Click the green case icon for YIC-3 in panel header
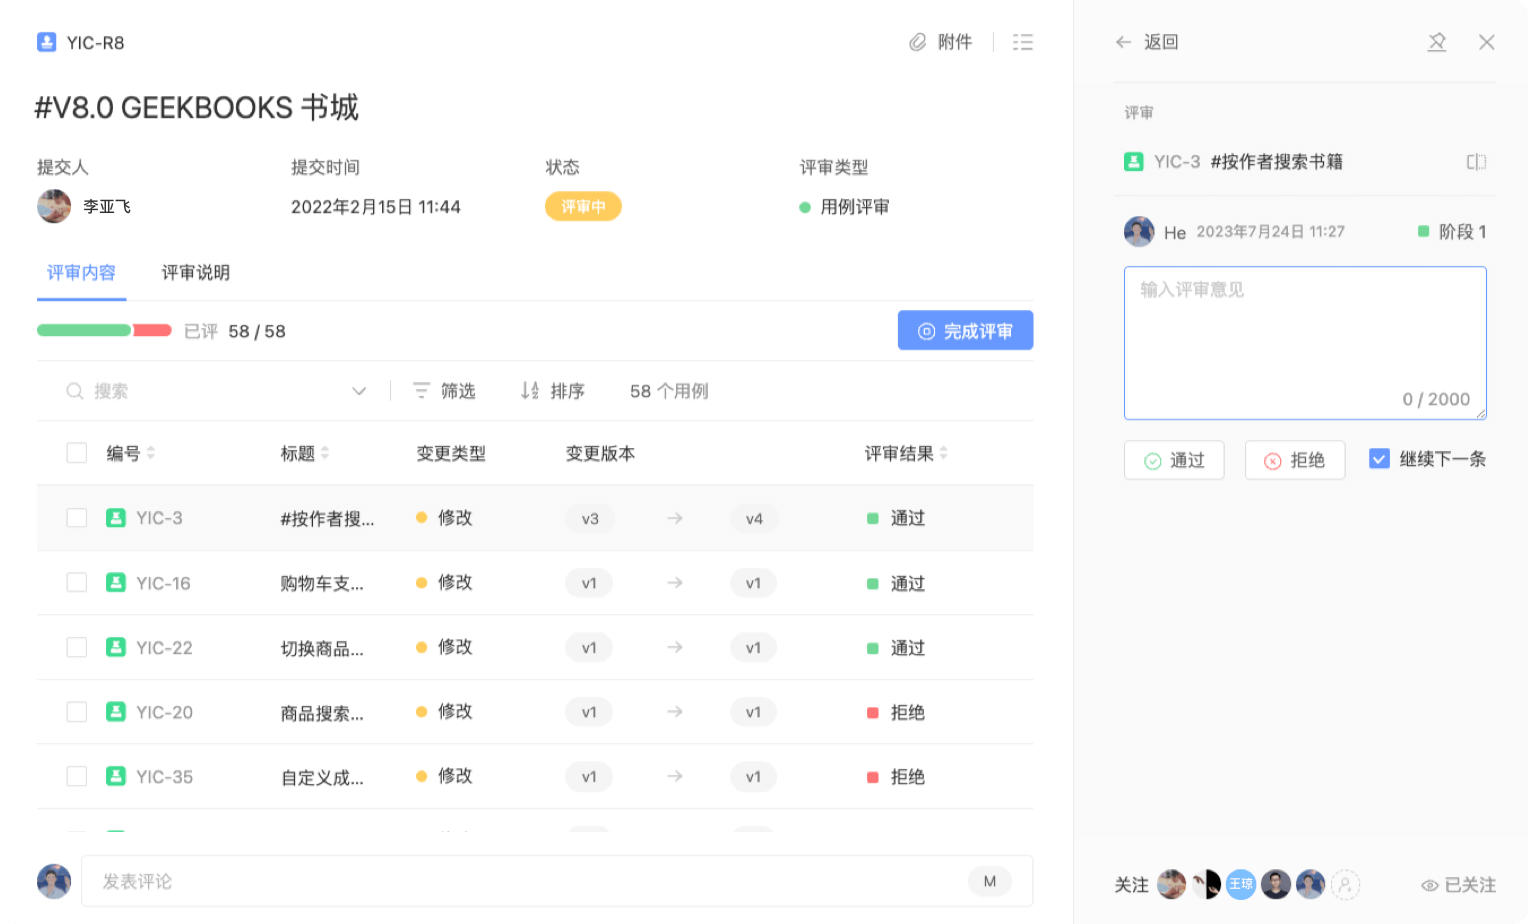Viewport: 1528px width, 924px height. (1134, 162)
